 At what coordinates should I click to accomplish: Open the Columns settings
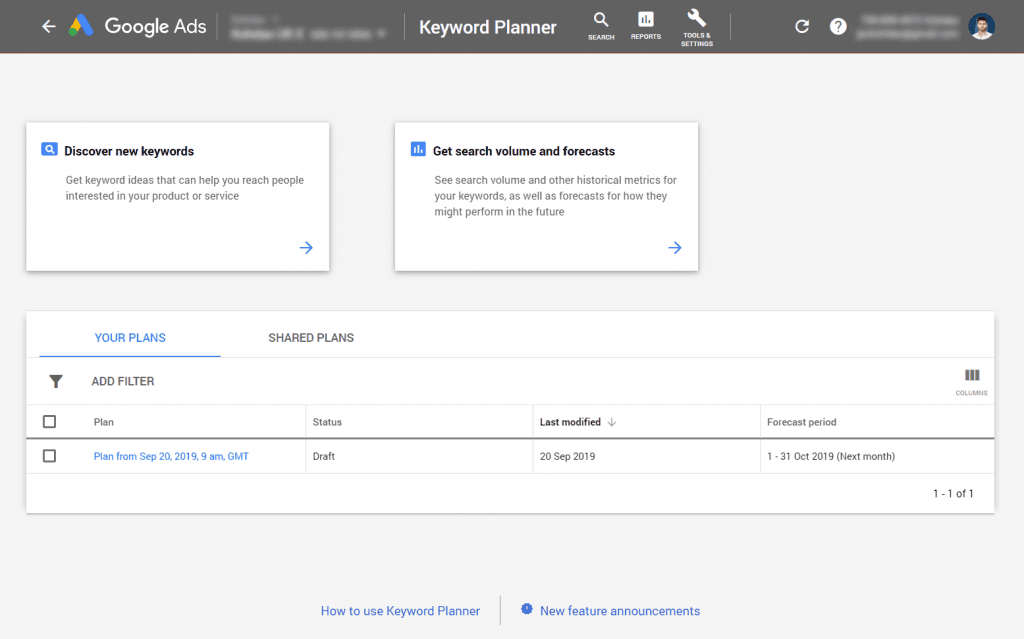[971, 381]
